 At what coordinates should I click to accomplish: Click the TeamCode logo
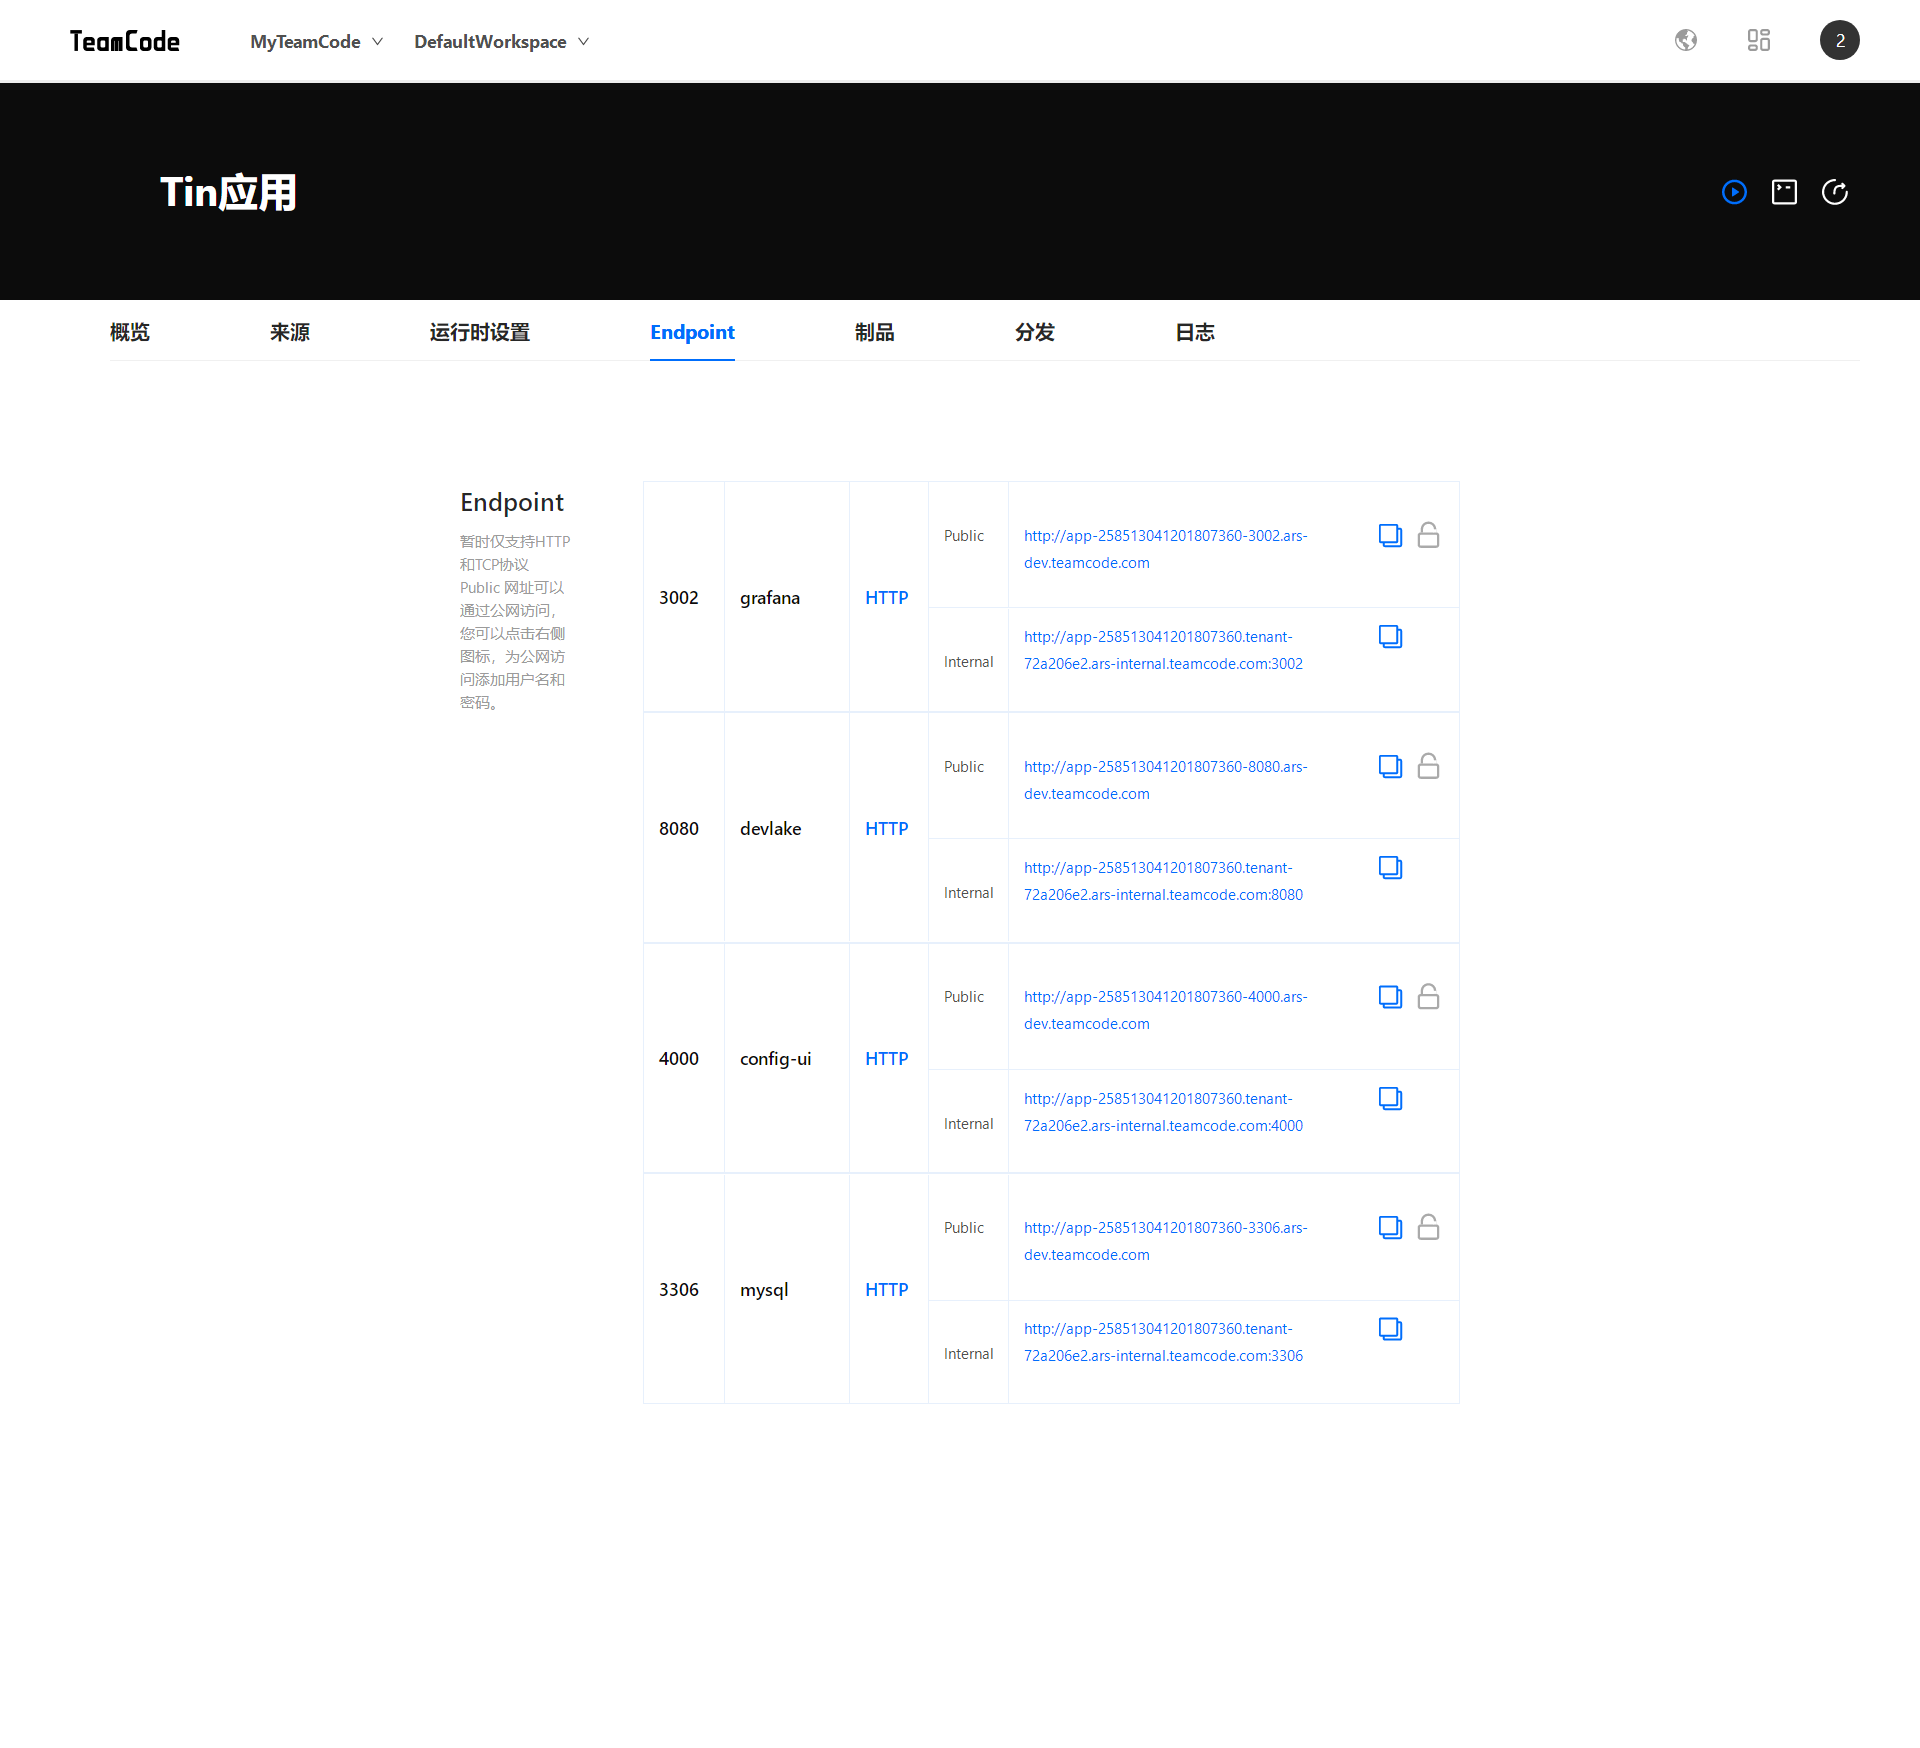tap(125, 41)
